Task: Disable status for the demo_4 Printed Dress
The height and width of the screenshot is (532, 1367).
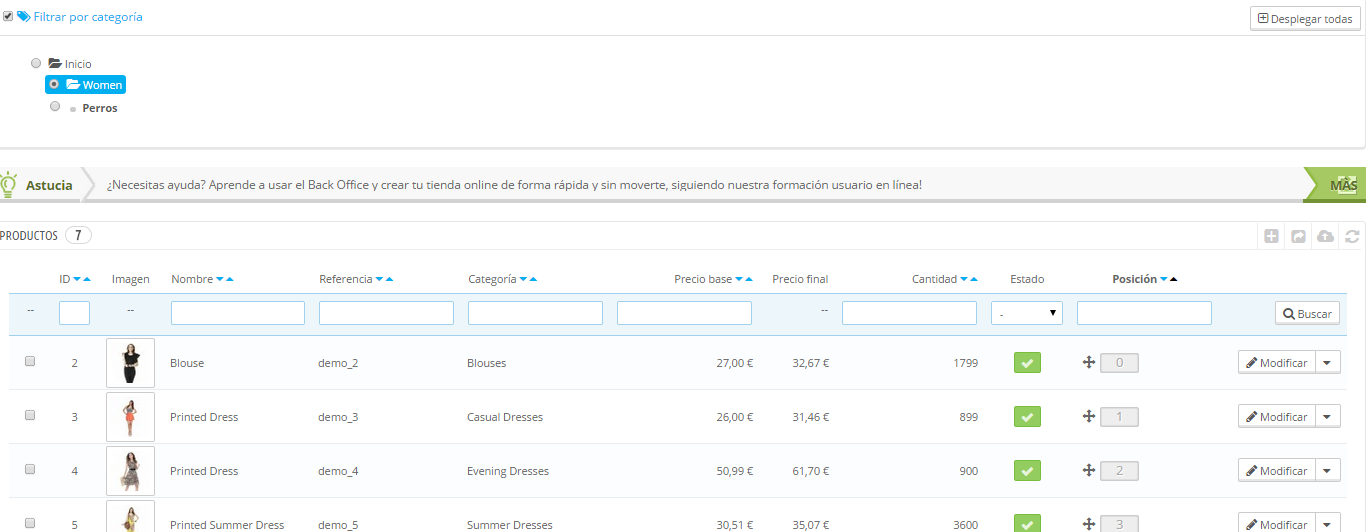Action: point(1027,471)
